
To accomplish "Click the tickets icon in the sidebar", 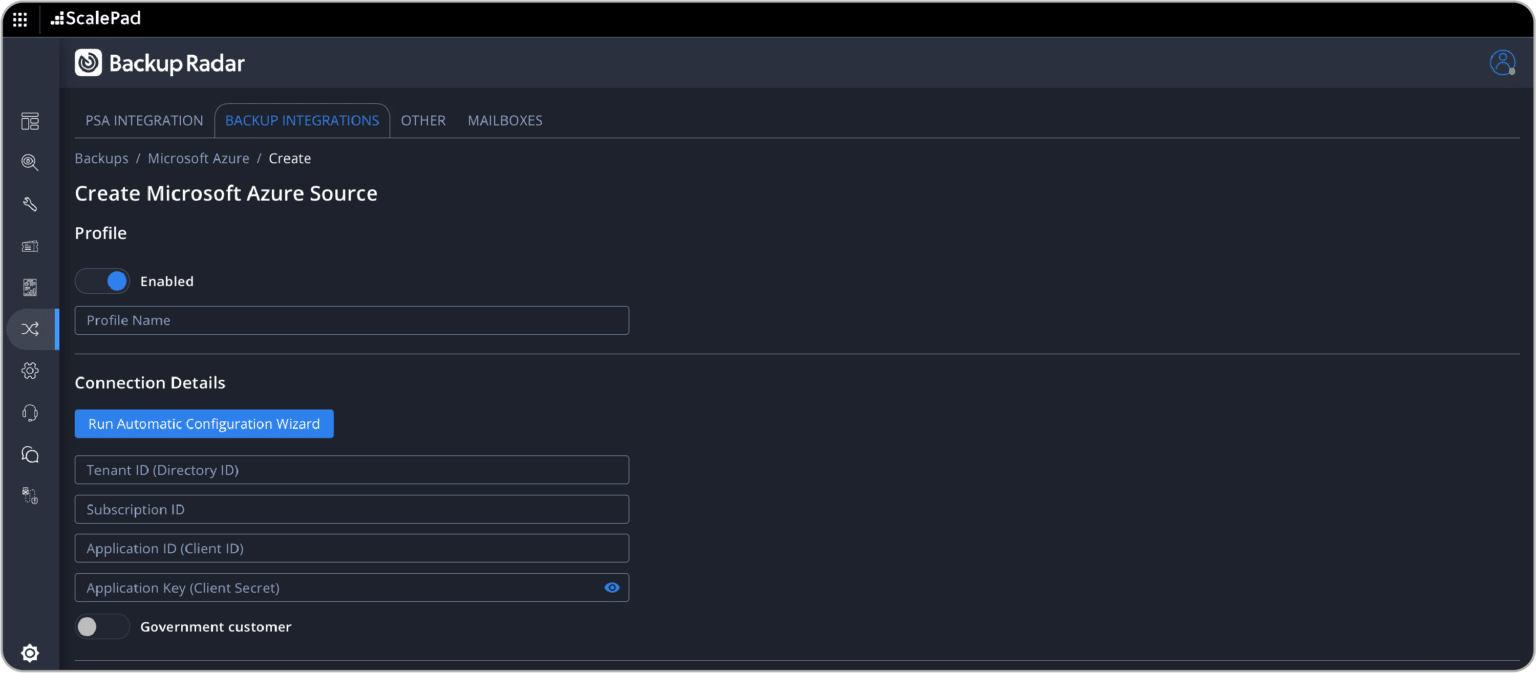I will tap(30, 246).
